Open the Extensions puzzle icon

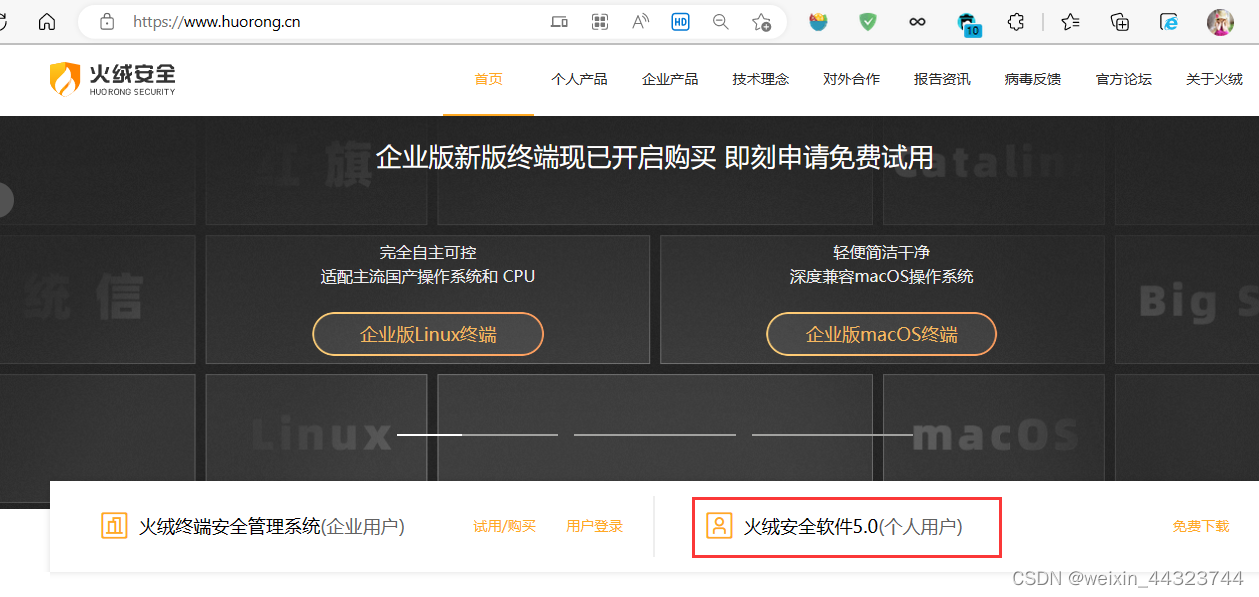[x=1016, y=21]
